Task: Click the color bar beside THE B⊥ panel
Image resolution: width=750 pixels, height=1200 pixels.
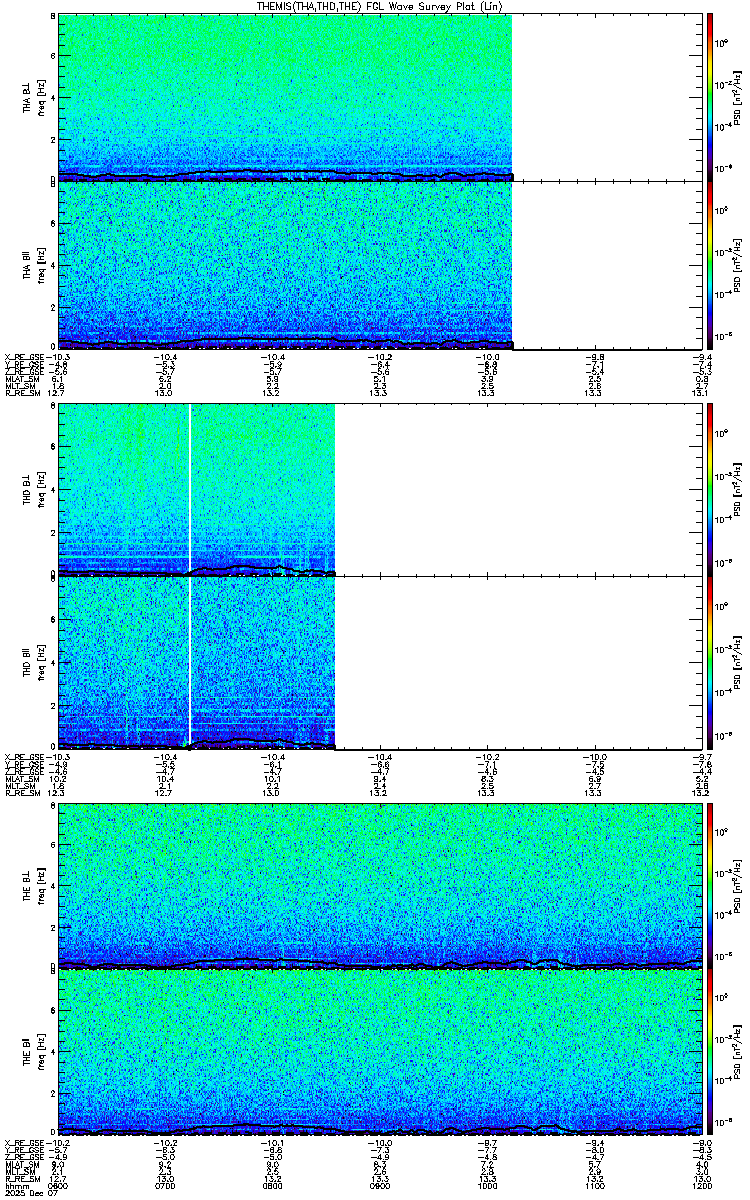Action: coord(710,885)
